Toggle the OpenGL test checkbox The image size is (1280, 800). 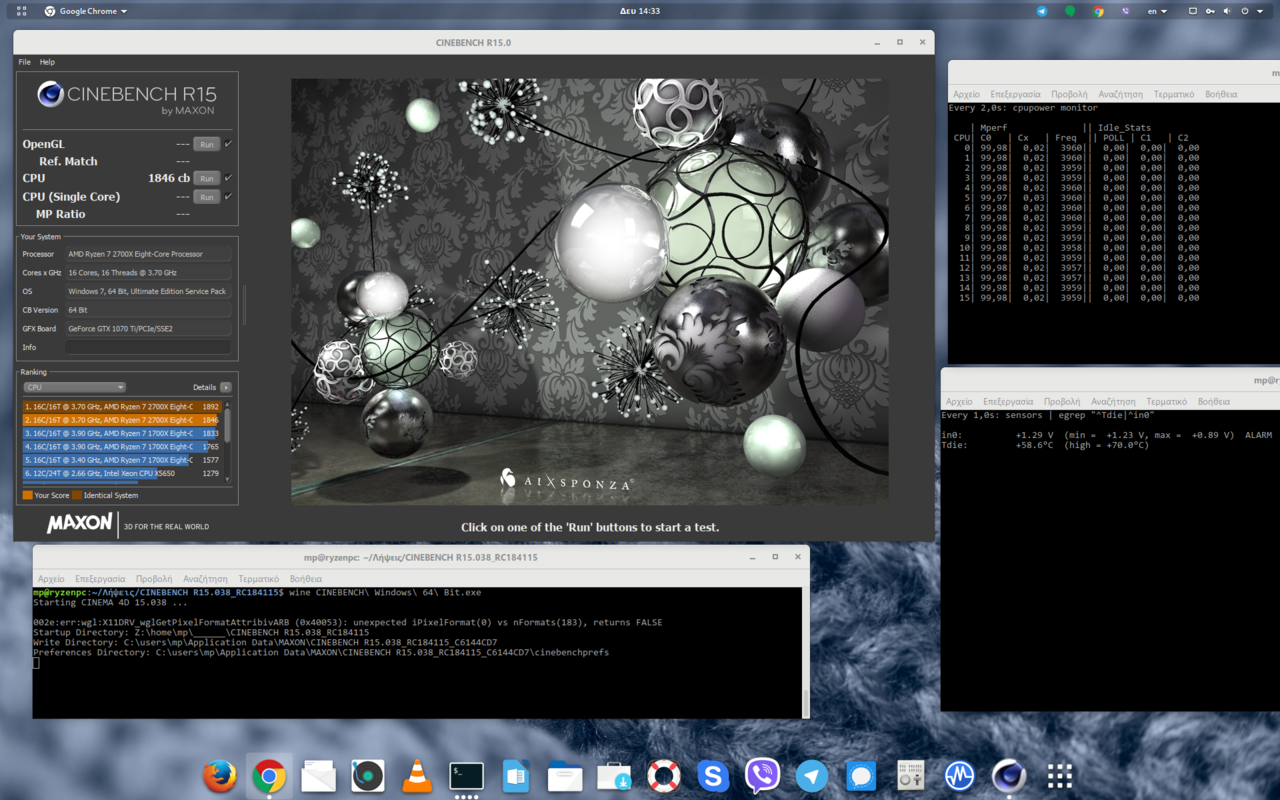point(229,144)
